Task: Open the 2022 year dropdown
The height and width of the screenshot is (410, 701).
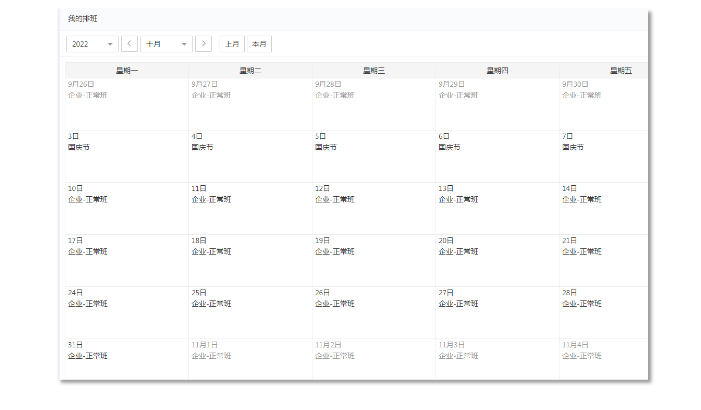Action: 91,44
